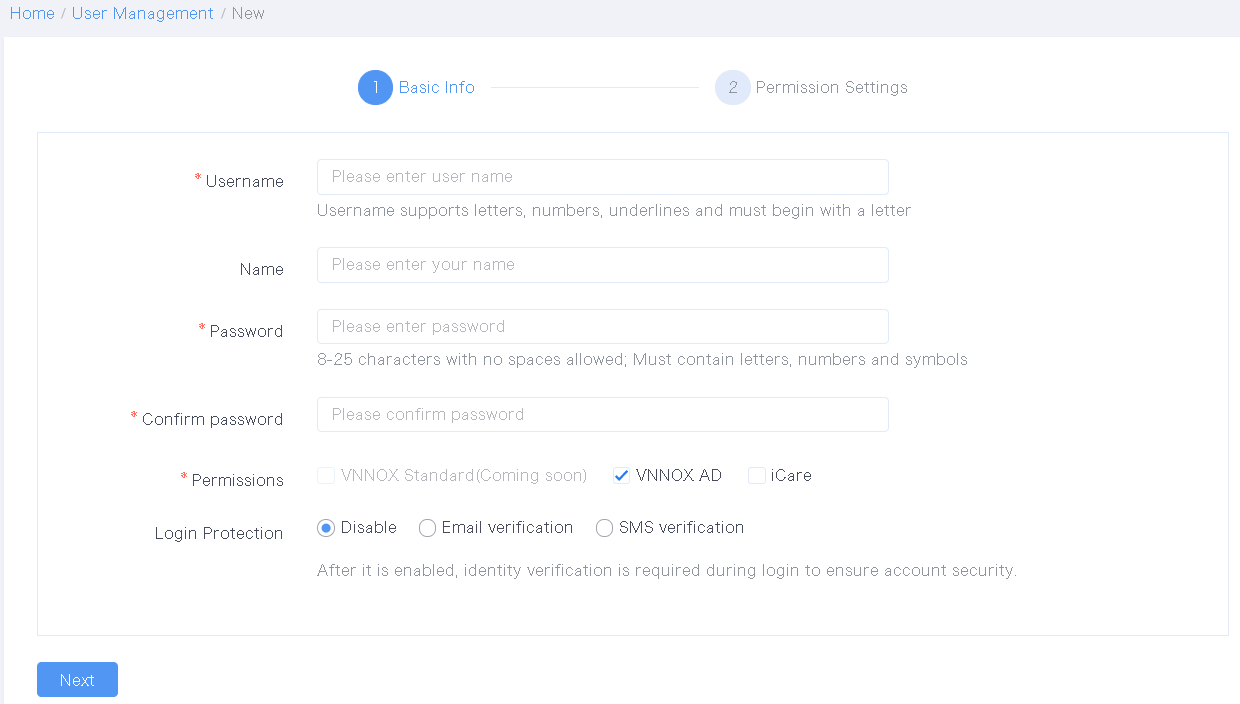Check the iCare permission checkbox
1240x704 pixels.
click(757, 476)
